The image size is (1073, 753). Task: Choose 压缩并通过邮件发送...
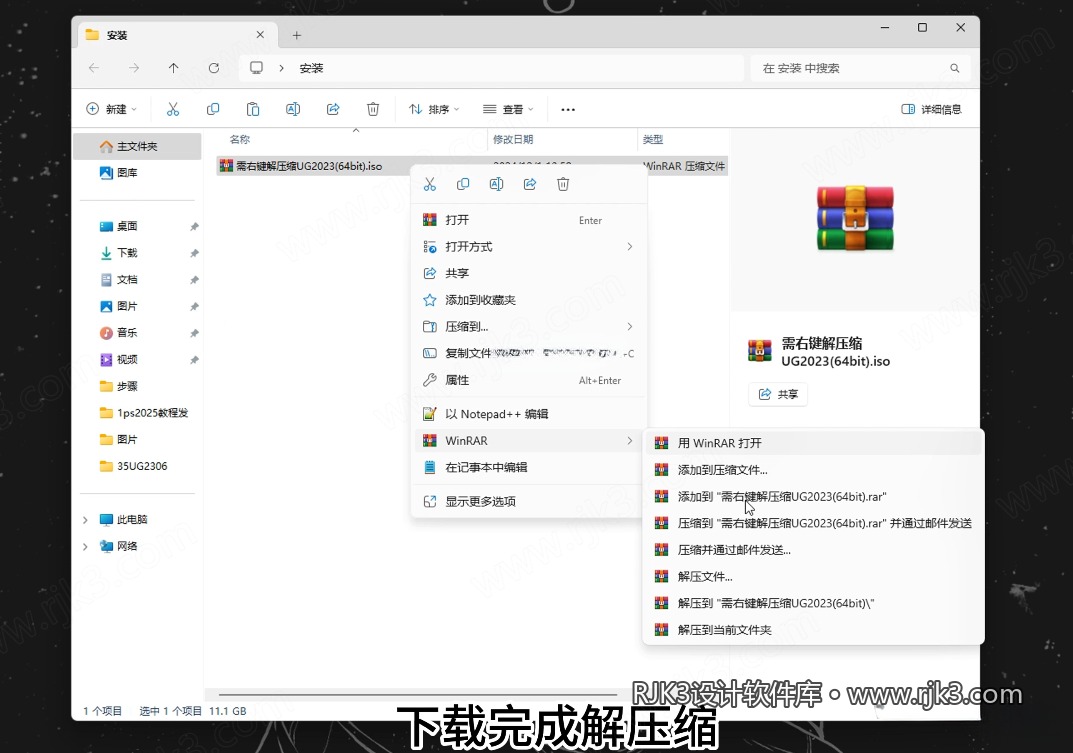click(814, 550)
